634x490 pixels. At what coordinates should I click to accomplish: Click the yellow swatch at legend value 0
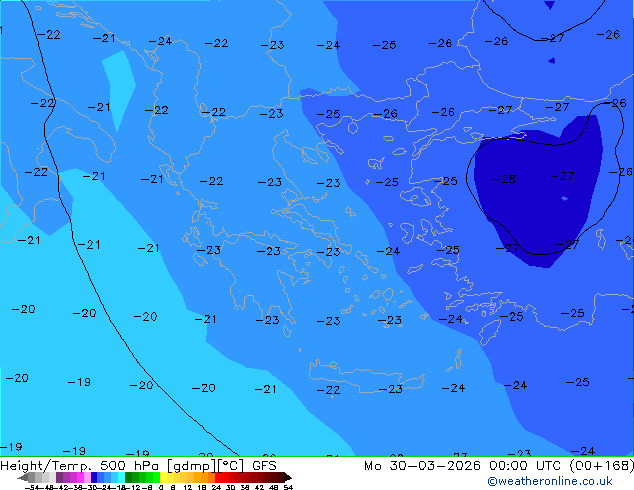(163, 477)
